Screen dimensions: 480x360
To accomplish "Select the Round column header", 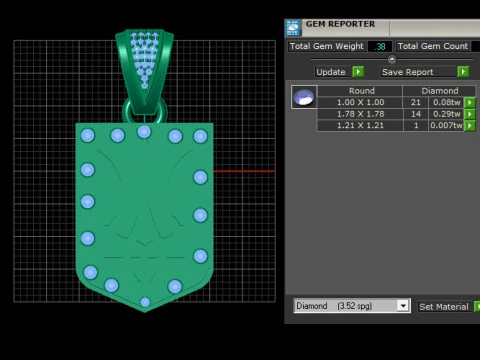I will 361,91.
